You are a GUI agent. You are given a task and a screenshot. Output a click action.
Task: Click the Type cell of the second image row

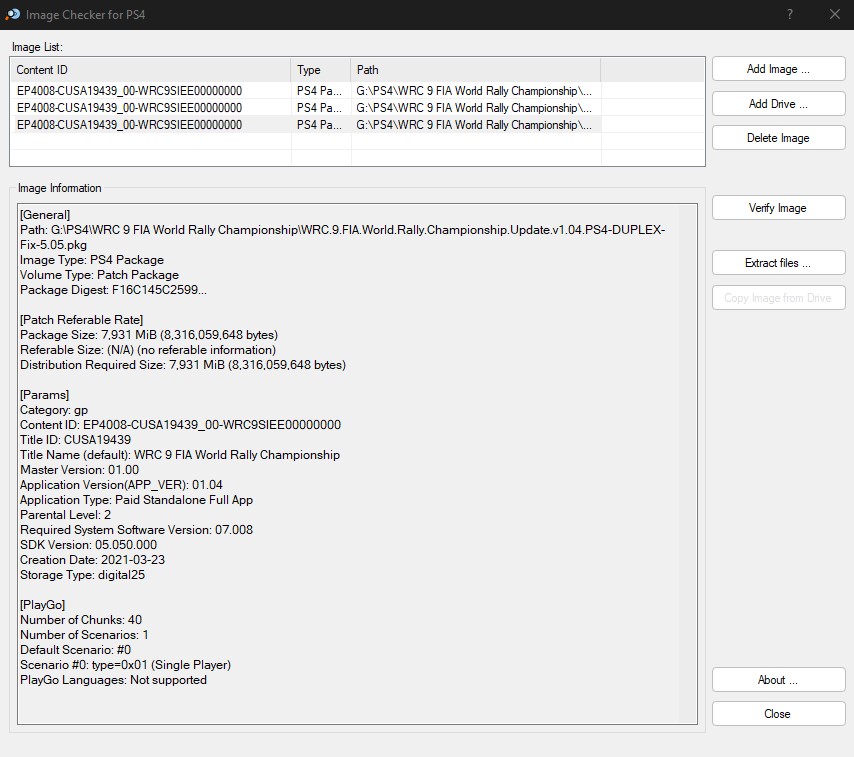[320, 108]
